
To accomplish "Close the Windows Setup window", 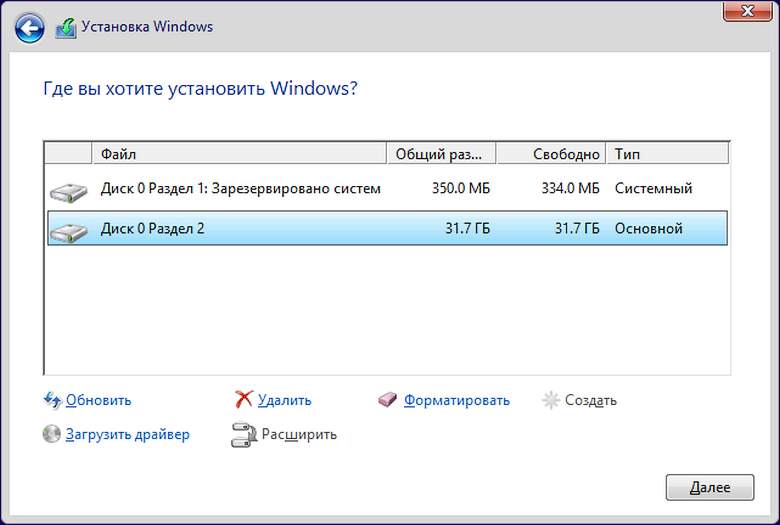I will pyautogui.click(x=747, y=11).
